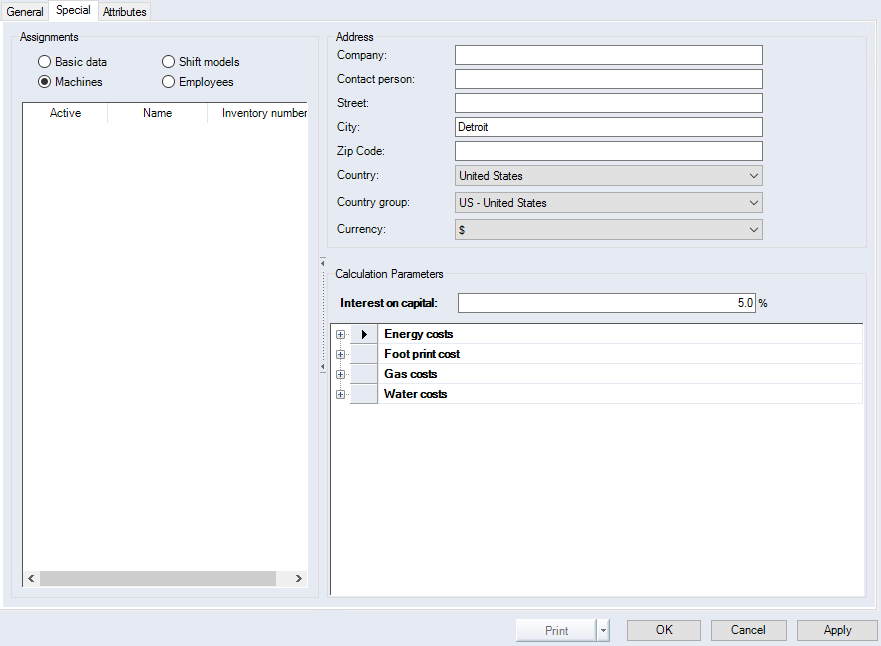Expand the Energy costs tree node
The width and height of the screenshot is (881, 646).
point(340,334)
